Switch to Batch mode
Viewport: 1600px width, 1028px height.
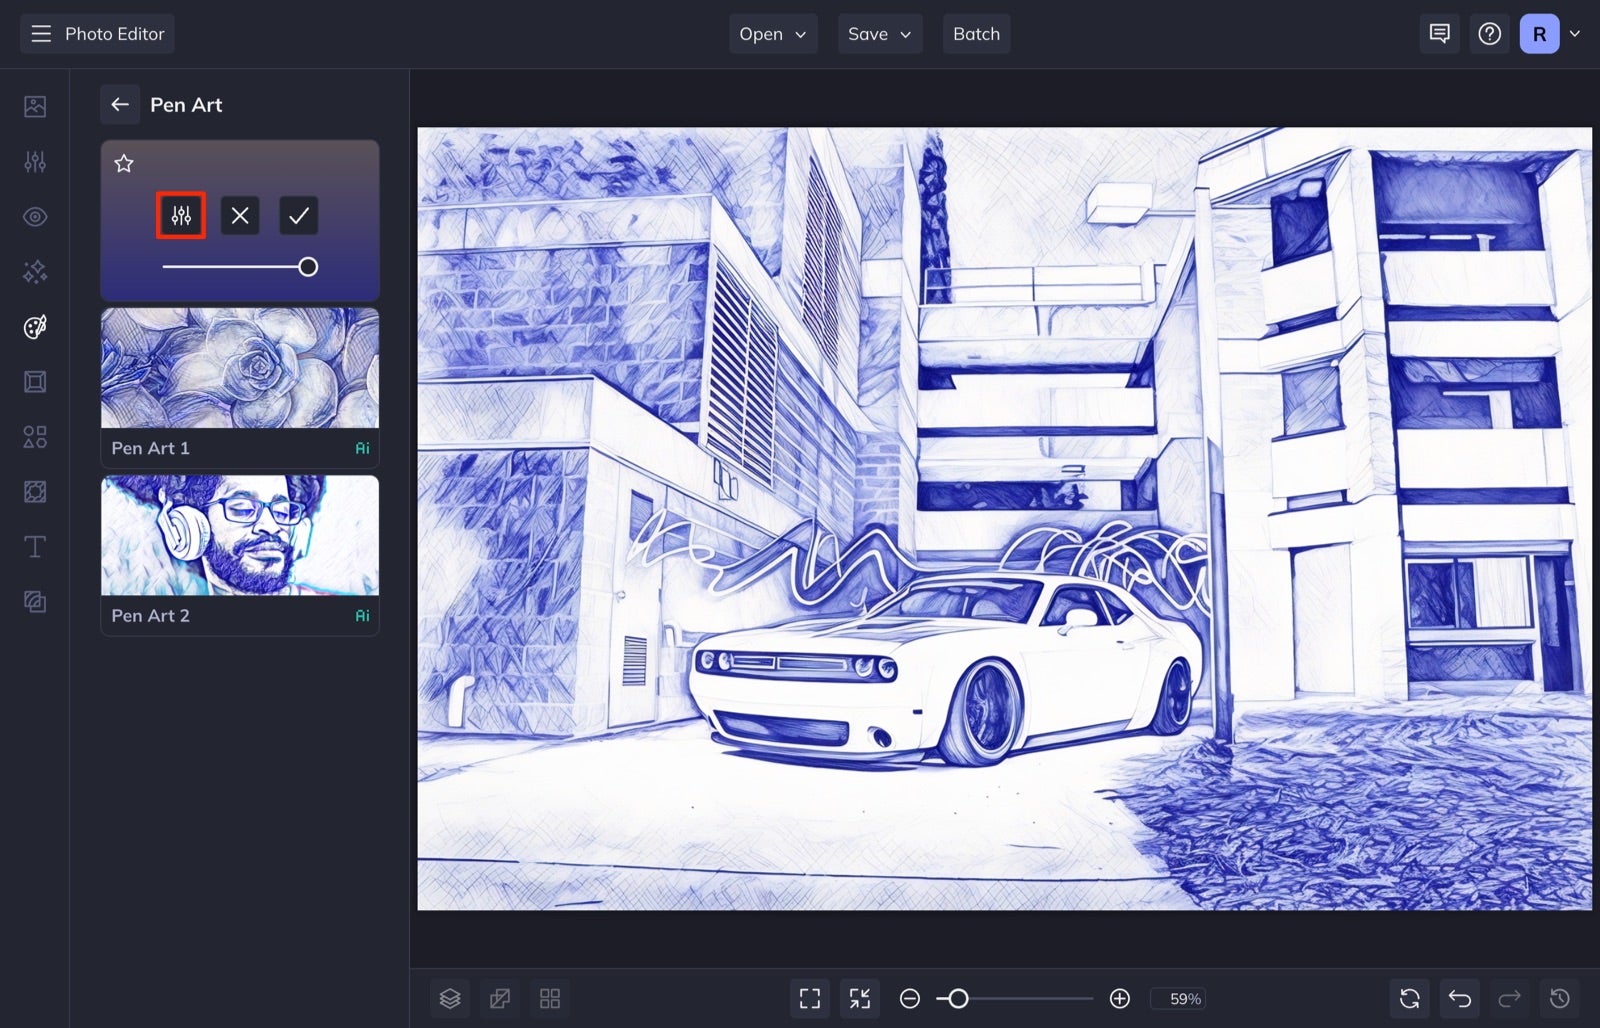pyautogui.click(x=976, y=33)
